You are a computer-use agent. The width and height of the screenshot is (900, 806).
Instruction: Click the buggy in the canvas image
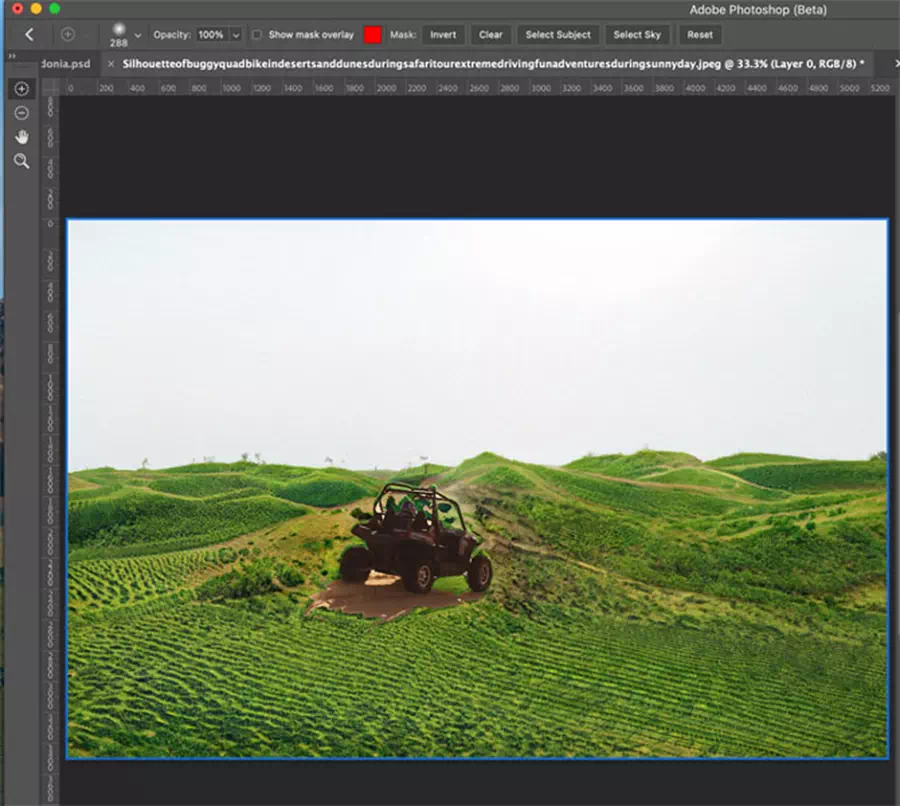click(417, 538)
